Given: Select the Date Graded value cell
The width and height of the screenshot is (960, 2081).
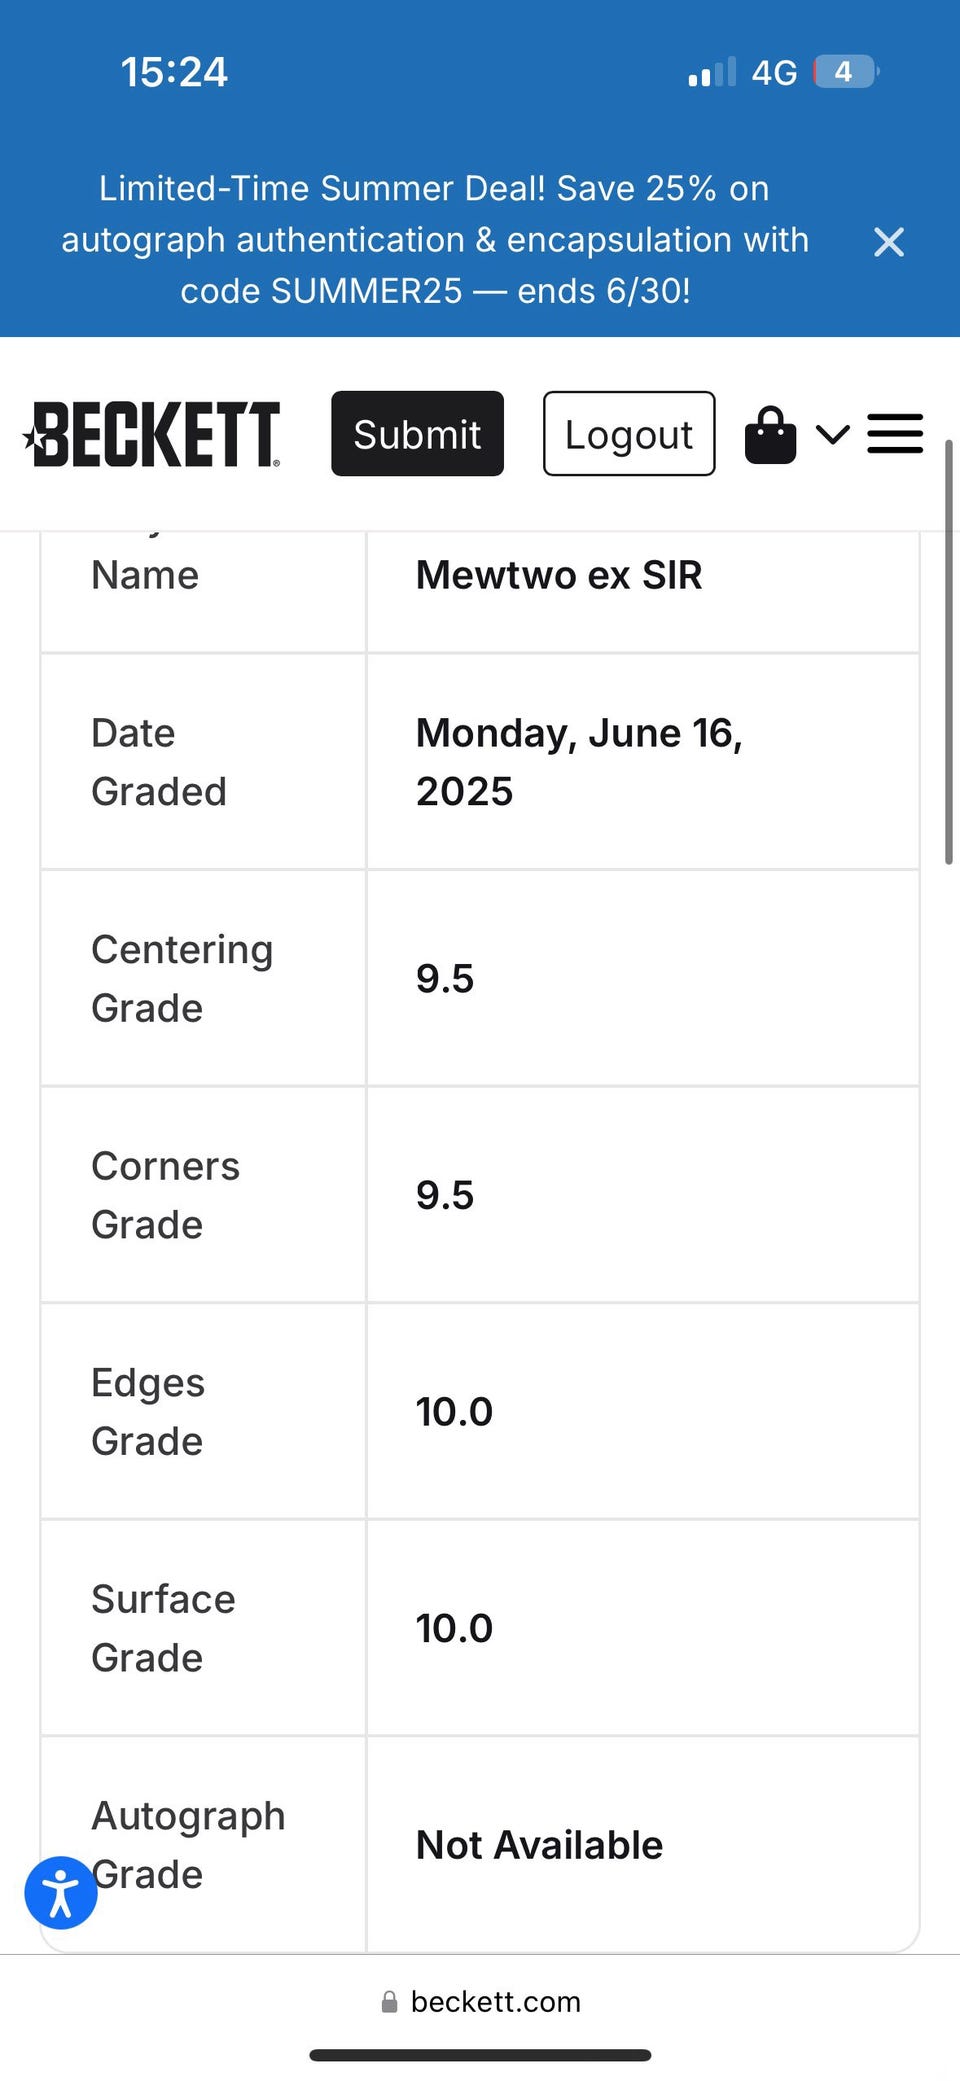Looking at the screenshot, I should coord(643,762).
